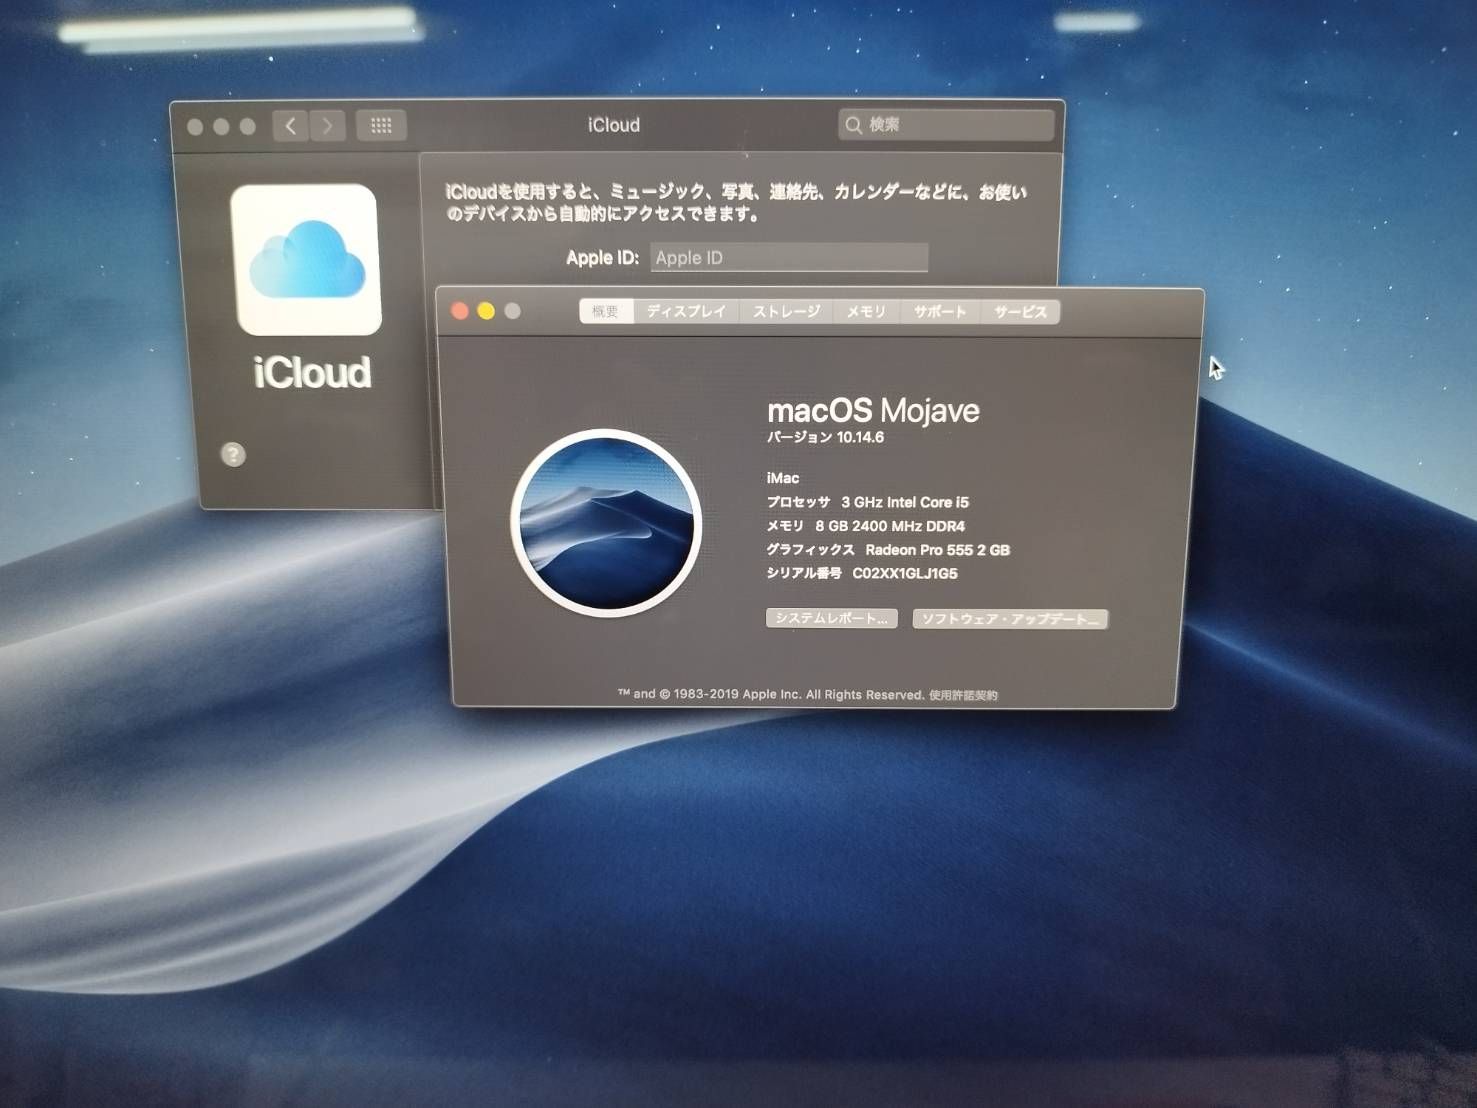Image resolution: width=1477 pixels, height=1108 pixels.
Task: Select the サービス tab
Action: click(x=1020, y=311)
